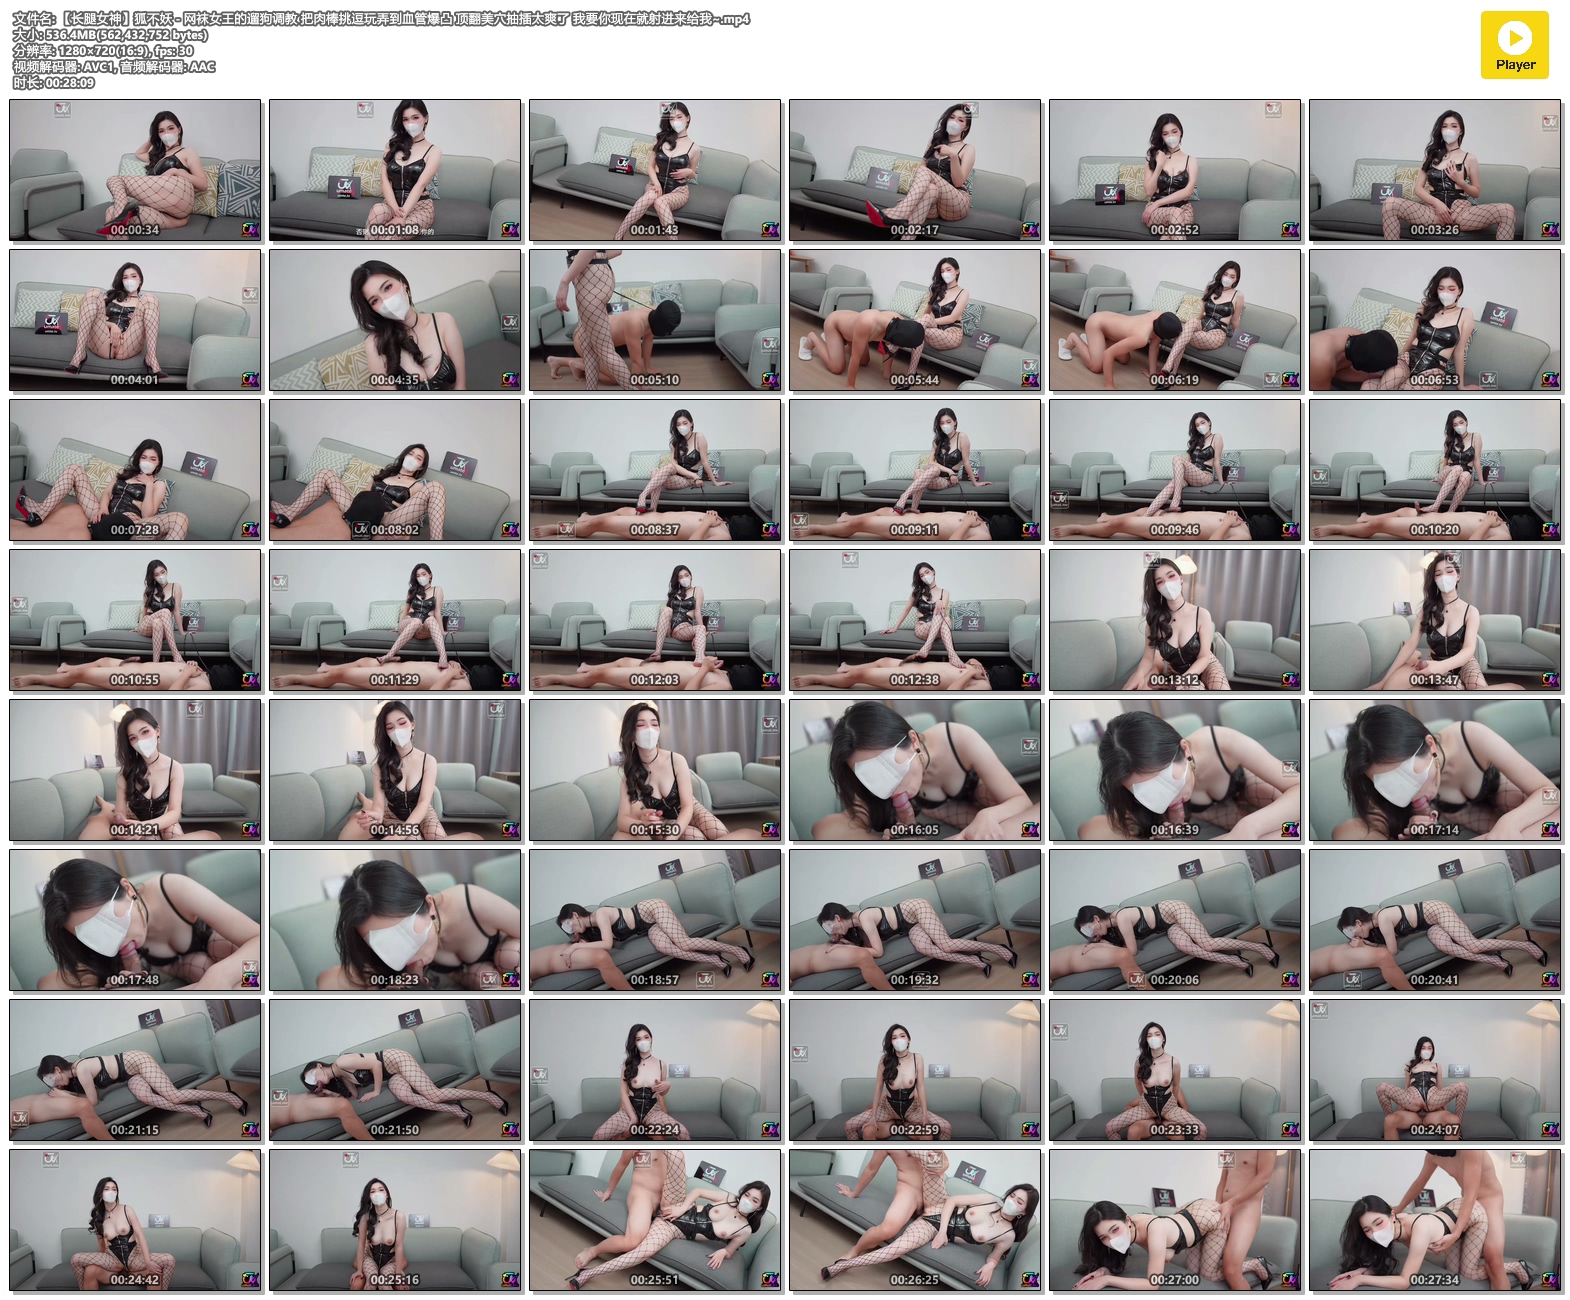Screen dimensions: 1570x1300
Task: Click the frame at 00:14:21
Action: (135, 770)
